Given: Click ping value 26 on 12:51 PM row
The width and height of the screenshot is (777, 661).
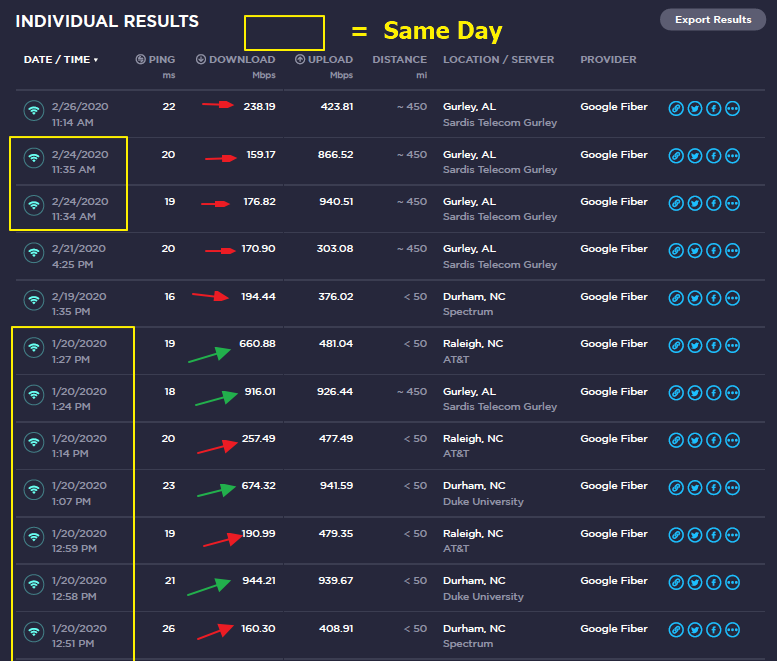Looking at the screenshot, I should click(x=168, y=628).
